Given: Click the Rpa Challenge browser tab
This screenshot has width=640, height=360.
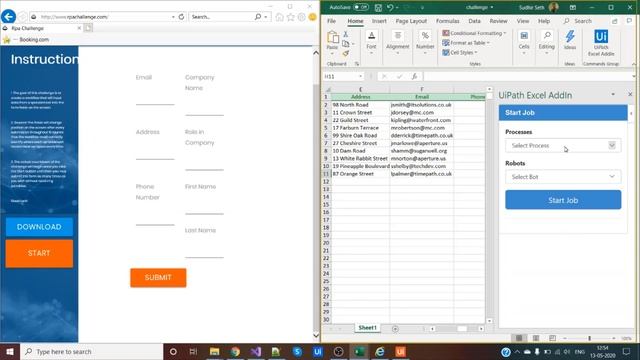Looking at the screenshot, I should click(41, 28).
